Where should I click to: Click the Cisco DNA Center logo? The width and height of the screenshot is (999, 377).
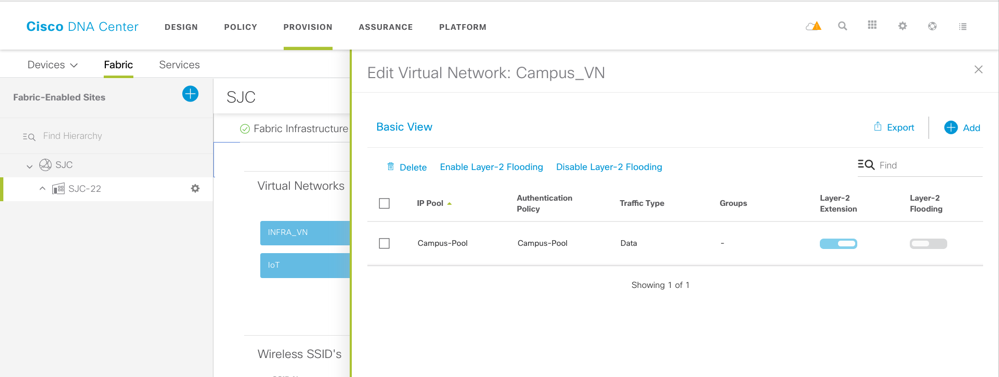click(x=82, y=27)
